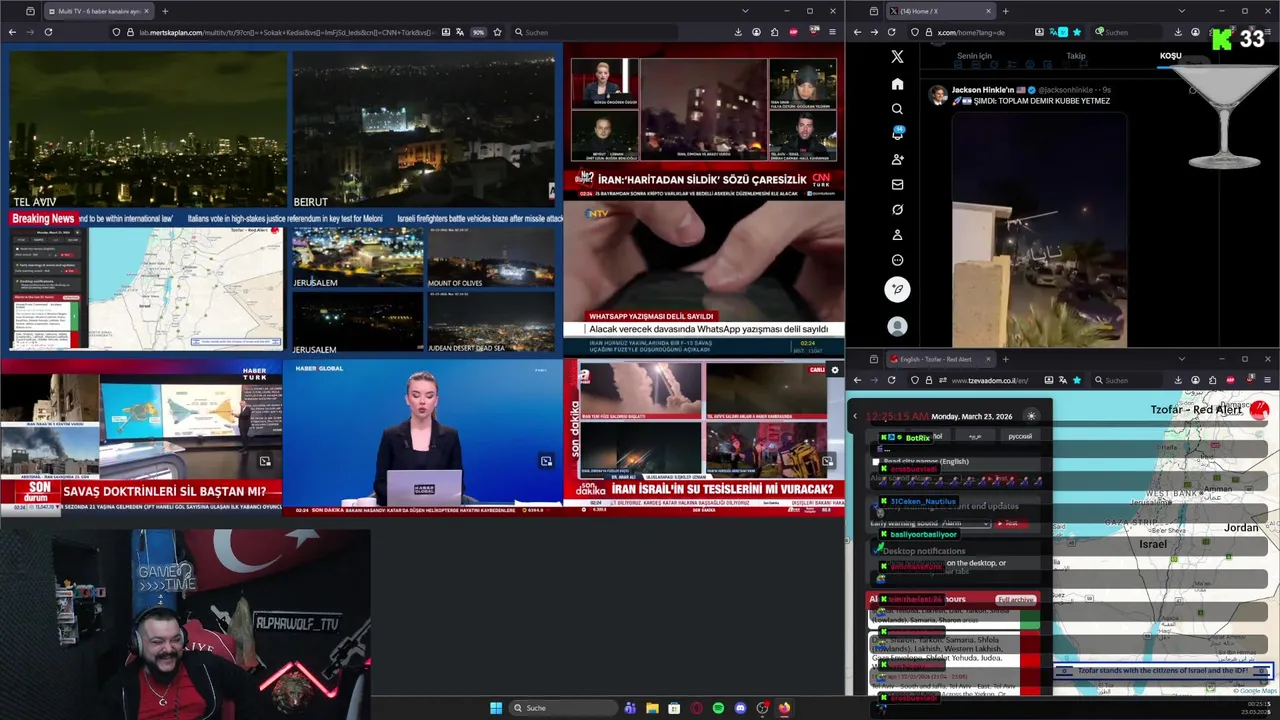This screenshot has width=1280, height=720.
Task: Click the Tzofar Red Alert logo
Action: coord(1259,410)
